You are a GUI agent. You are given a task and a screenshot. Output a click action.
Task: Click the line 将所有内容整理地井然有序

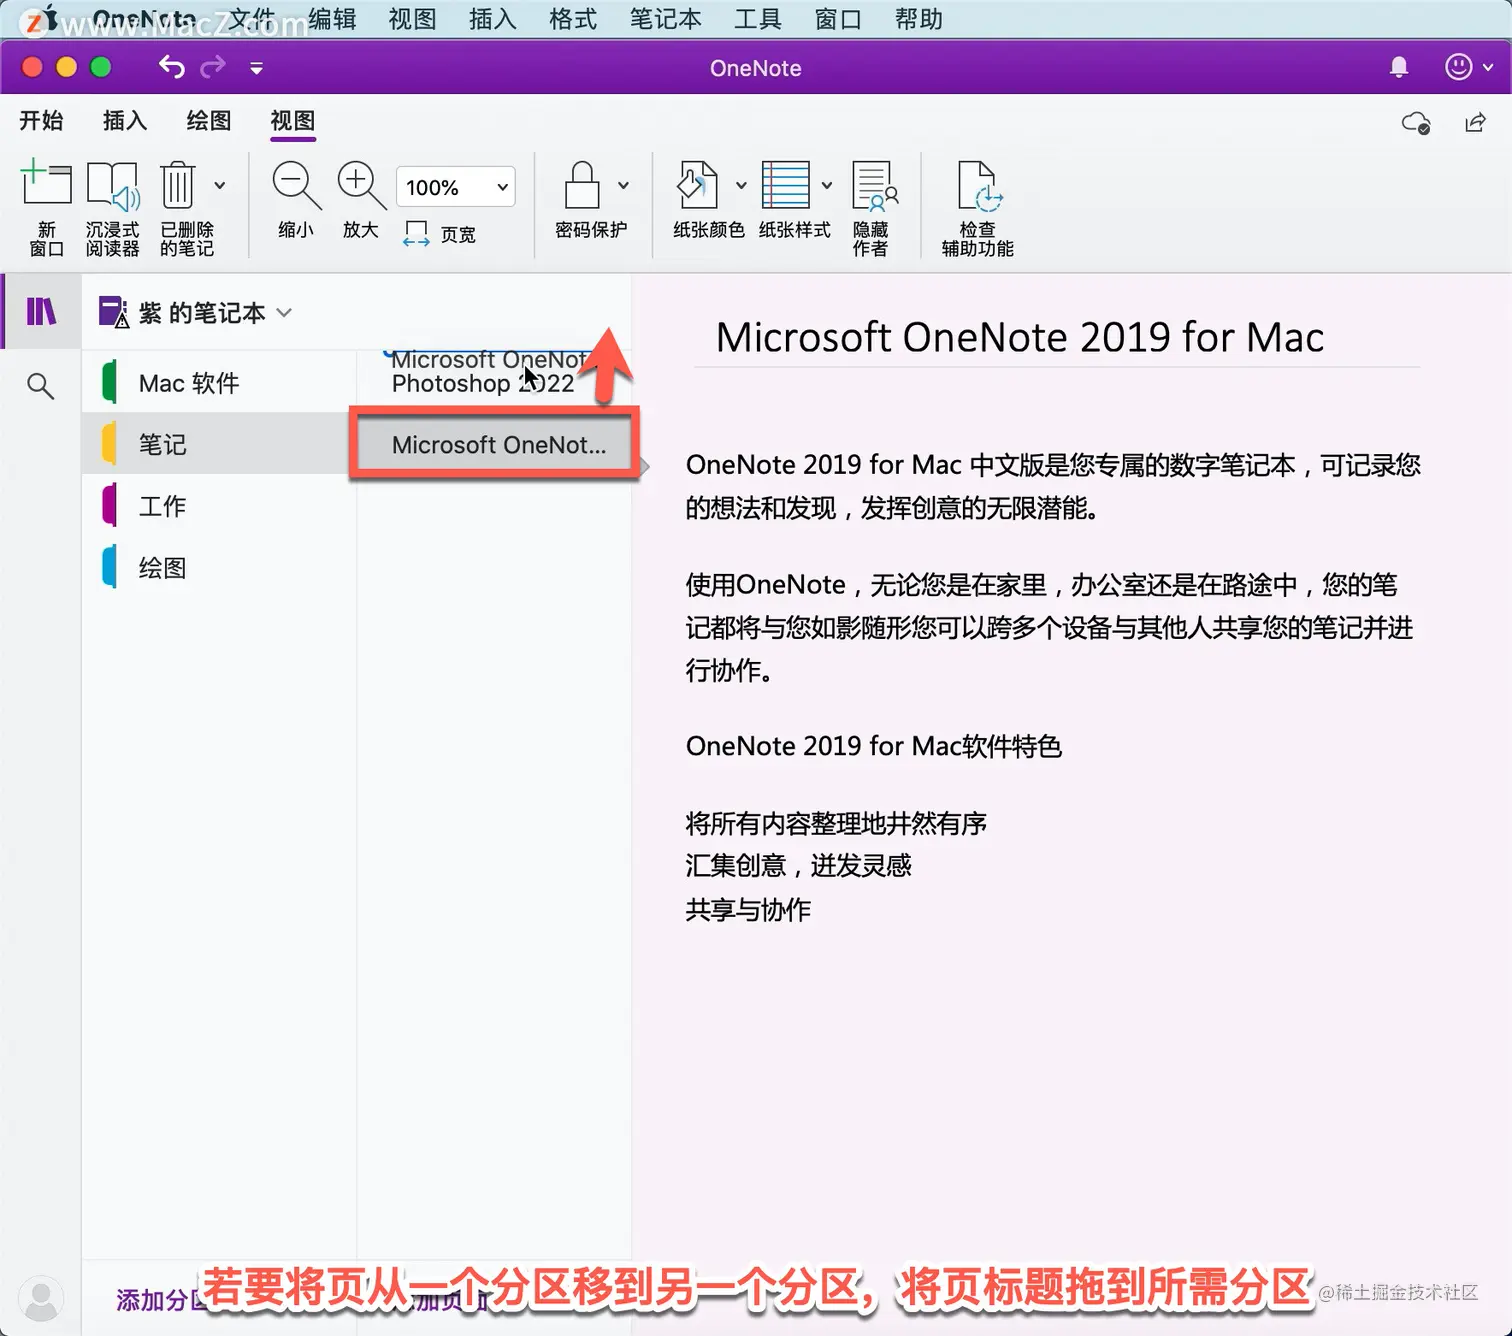[x=836, y=823]
